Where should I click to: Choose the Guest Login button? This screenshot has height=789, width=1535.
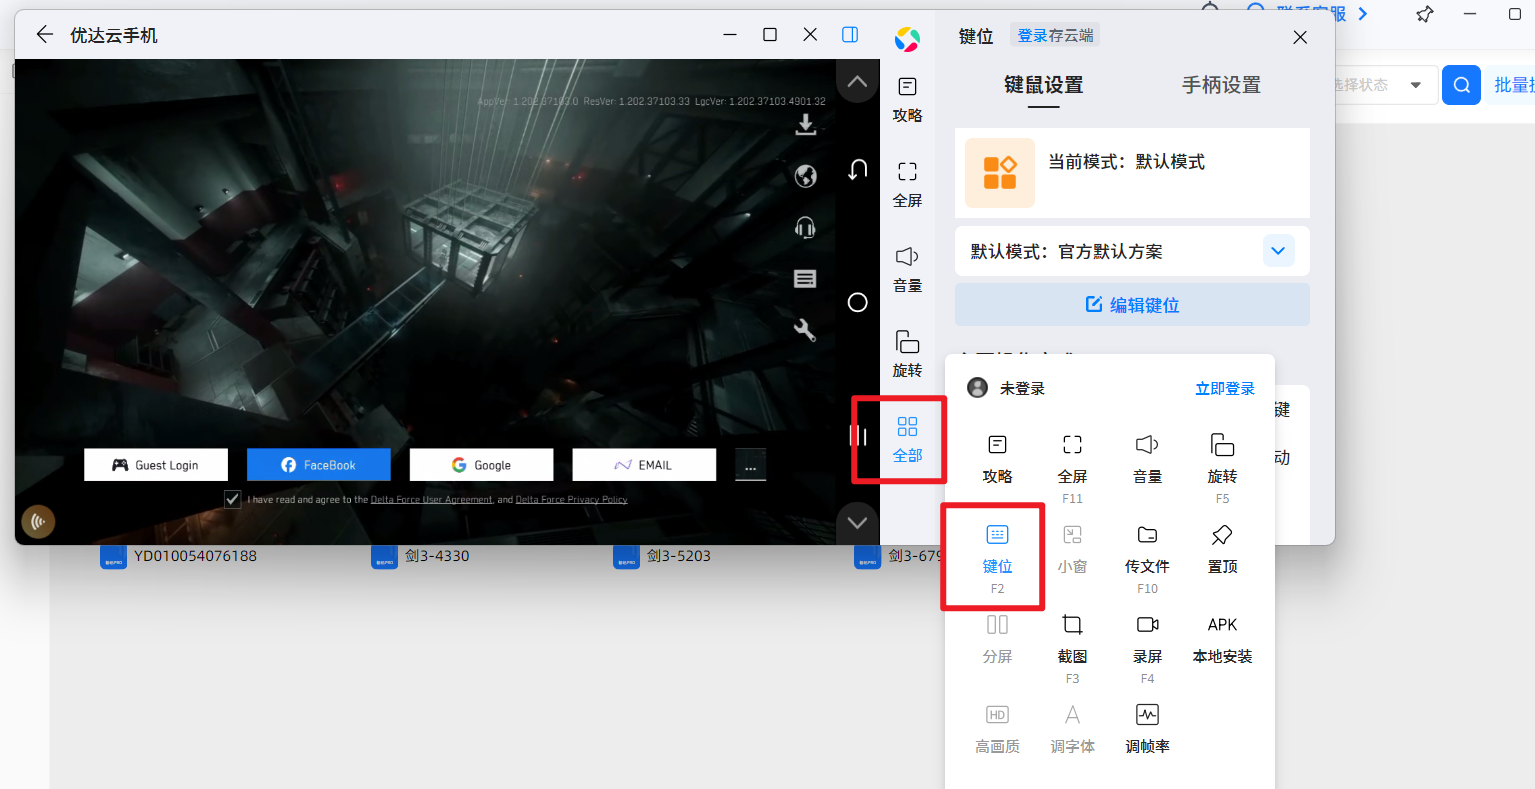156,465
